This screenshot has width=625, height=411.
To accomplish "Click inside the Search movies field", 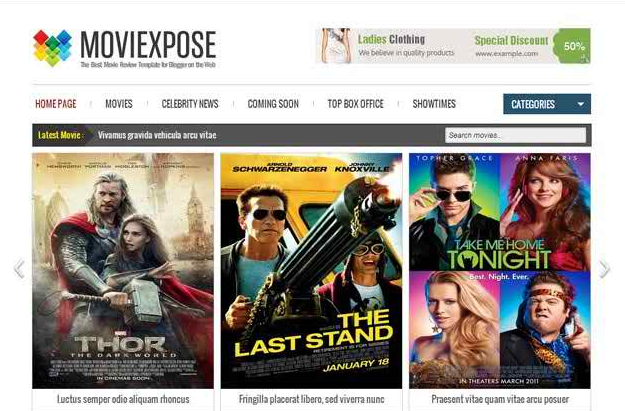I will [x=515, y=135].
